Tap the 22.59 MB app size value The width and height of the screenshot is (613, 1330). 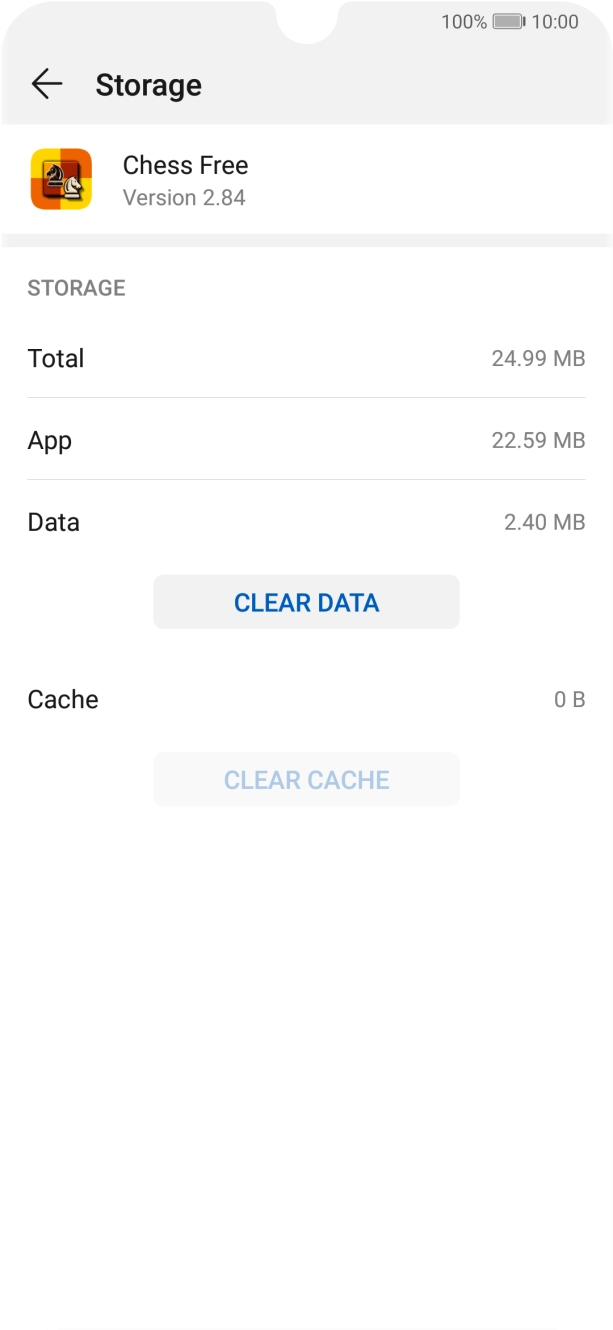(538, 441)
